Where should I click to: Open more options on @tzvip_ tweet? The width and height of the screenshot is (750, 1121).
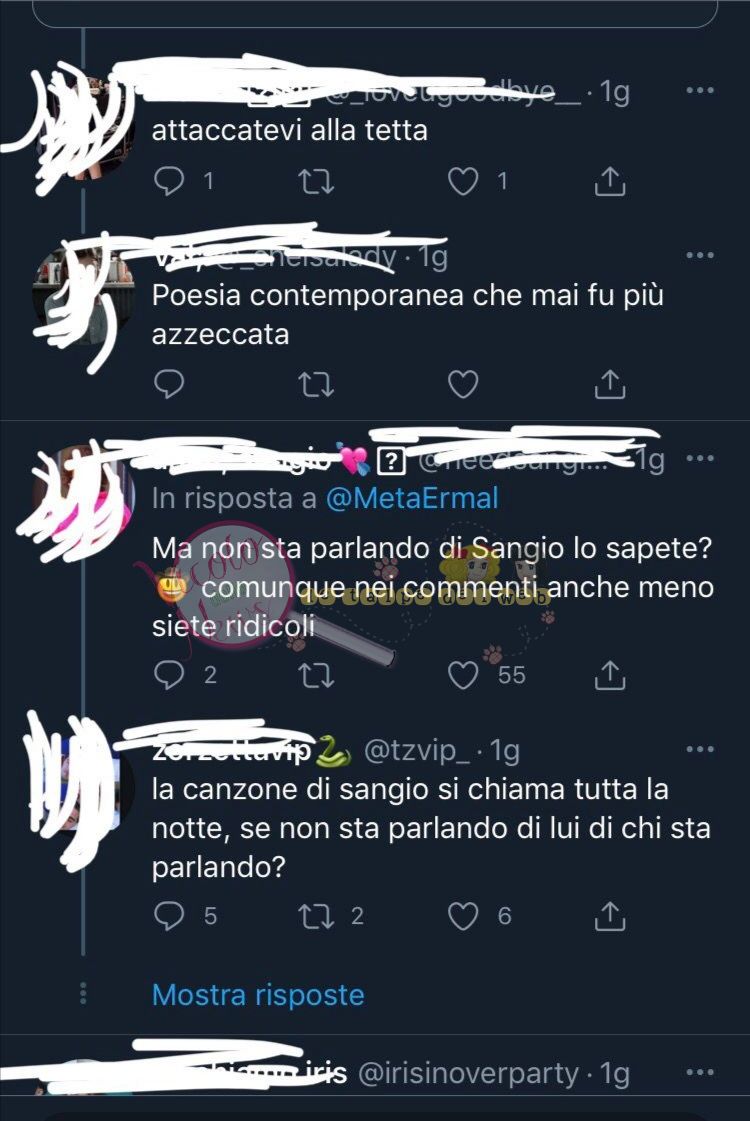[699, 749]
